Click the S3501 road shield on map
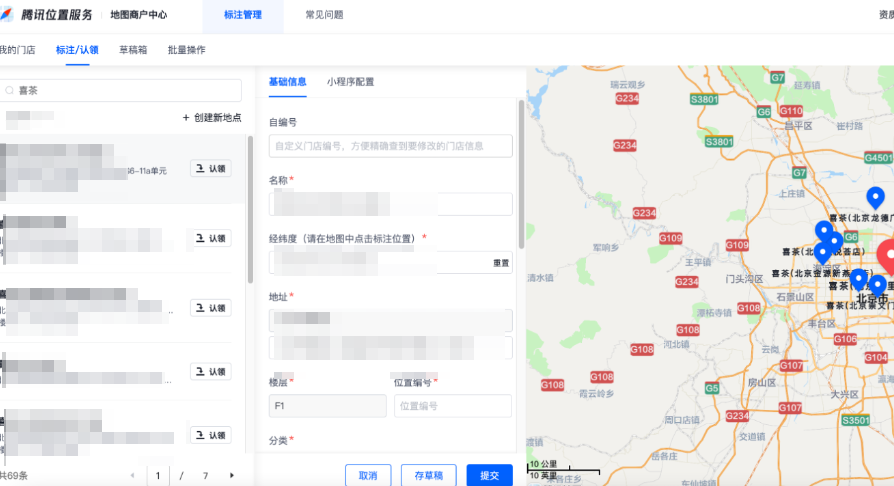The height and width of the screenshot is (486, 894). click(856, 420)
